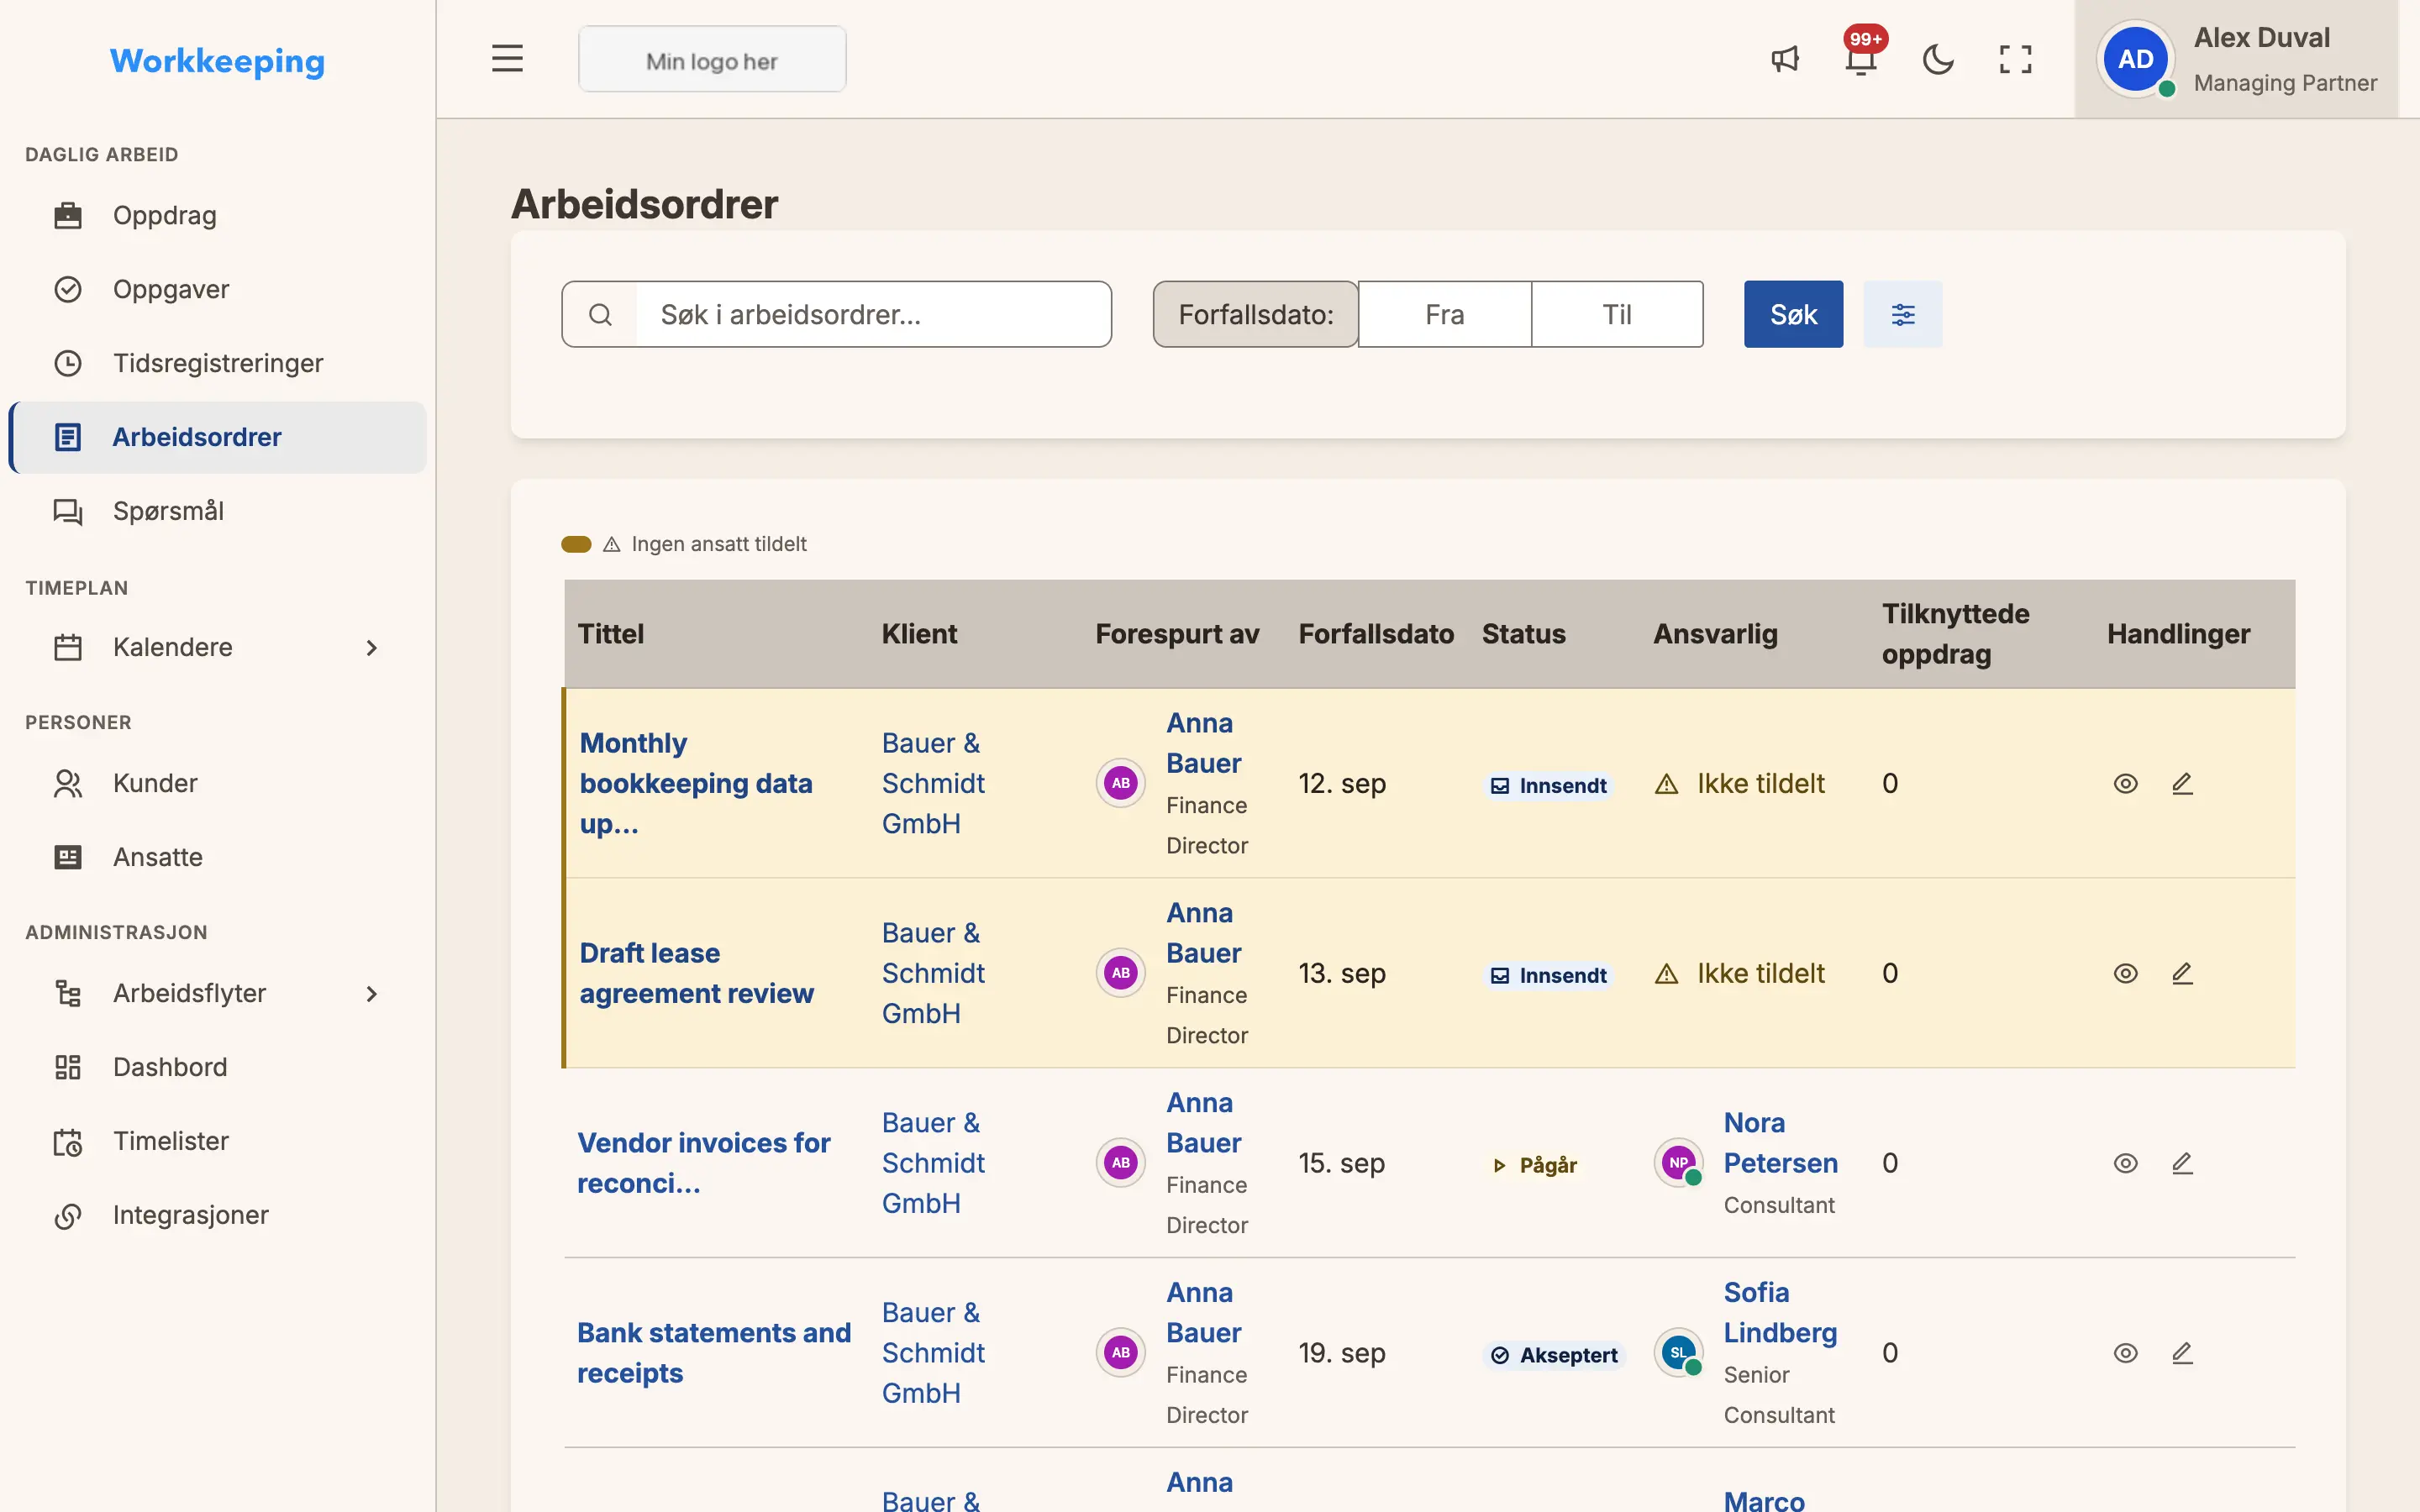Edit the Draft lease agreement review order
2420x1512 pixels.
2182,973
